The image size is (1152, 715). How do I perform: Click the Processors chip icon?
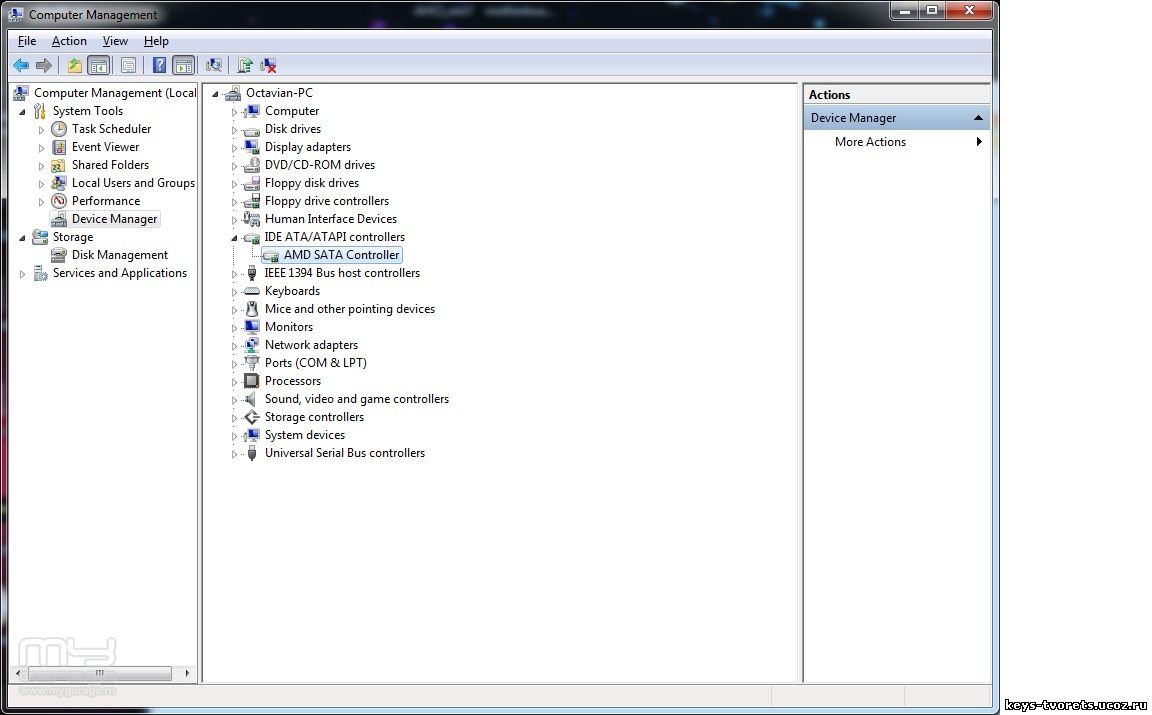(x=251, y=381)
